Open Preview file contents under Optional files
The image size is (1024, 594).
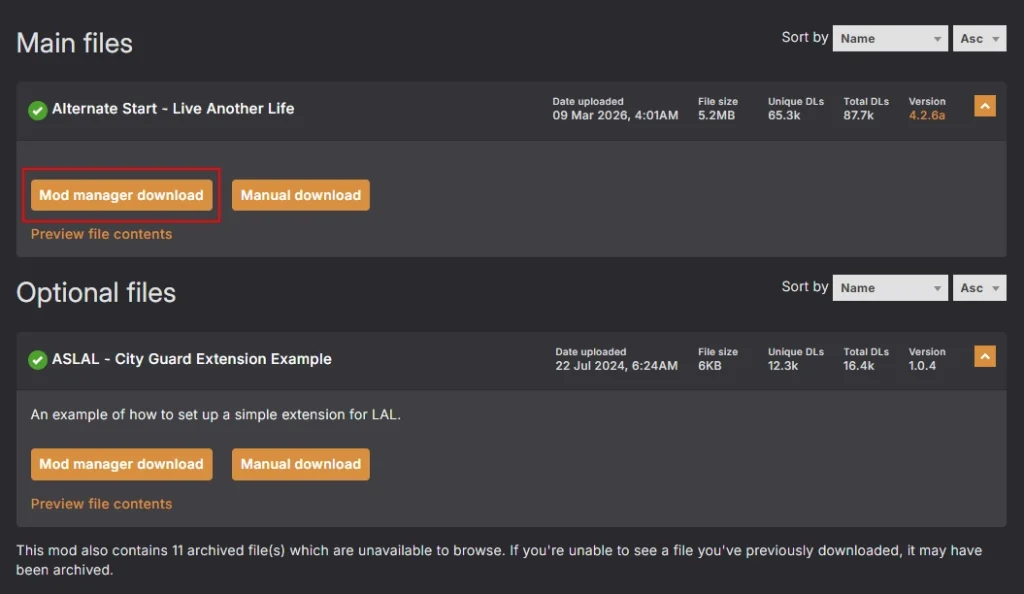click(x=101, y=504)
